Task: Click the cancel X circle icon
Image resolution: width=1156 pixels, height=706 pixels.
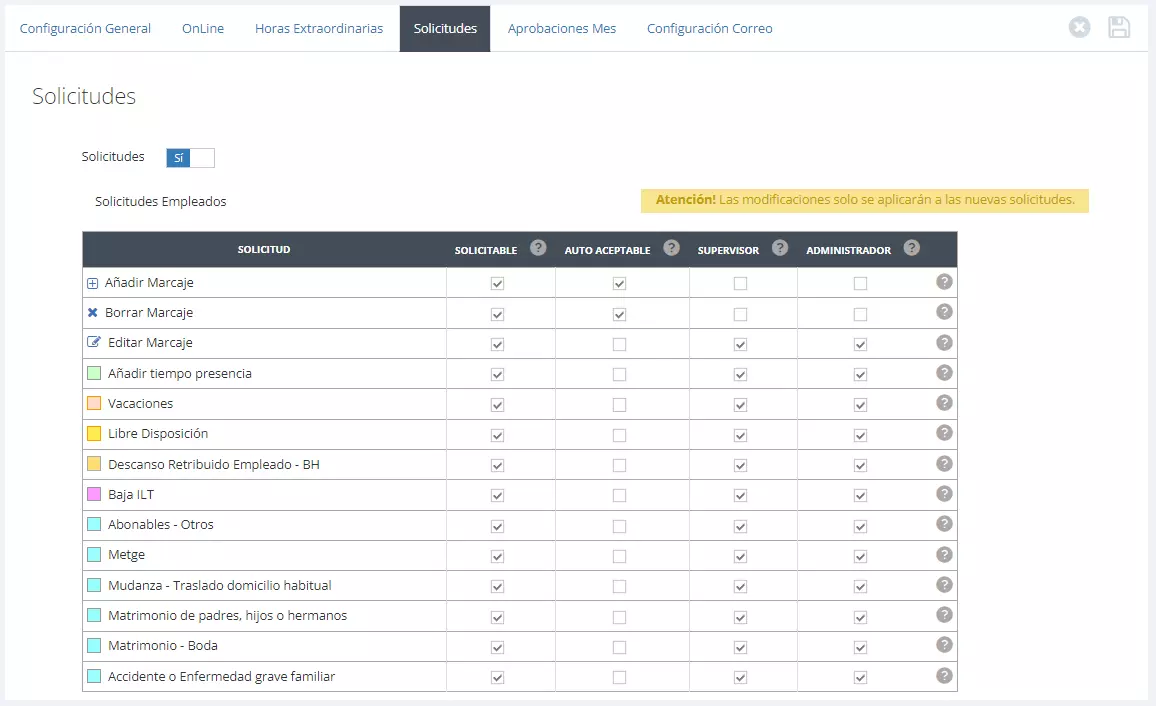Action: point(1079,27)
